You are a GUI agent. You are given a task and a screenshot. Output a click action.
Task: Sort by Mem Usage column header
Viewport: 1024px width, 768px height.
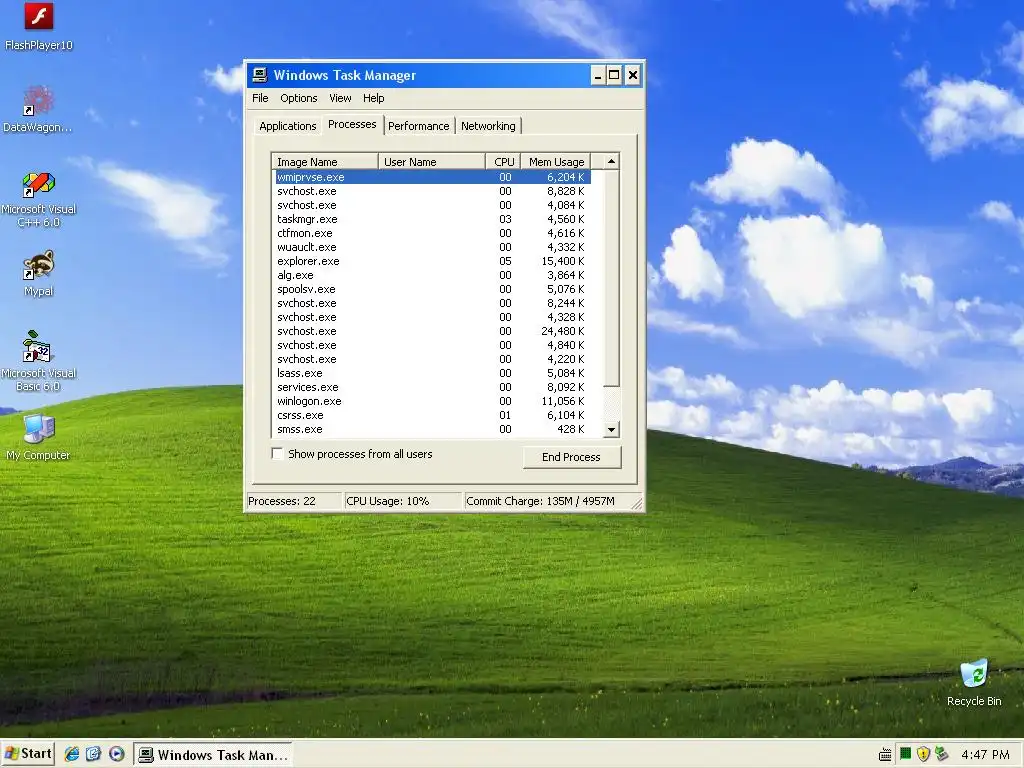coord(556,161)
